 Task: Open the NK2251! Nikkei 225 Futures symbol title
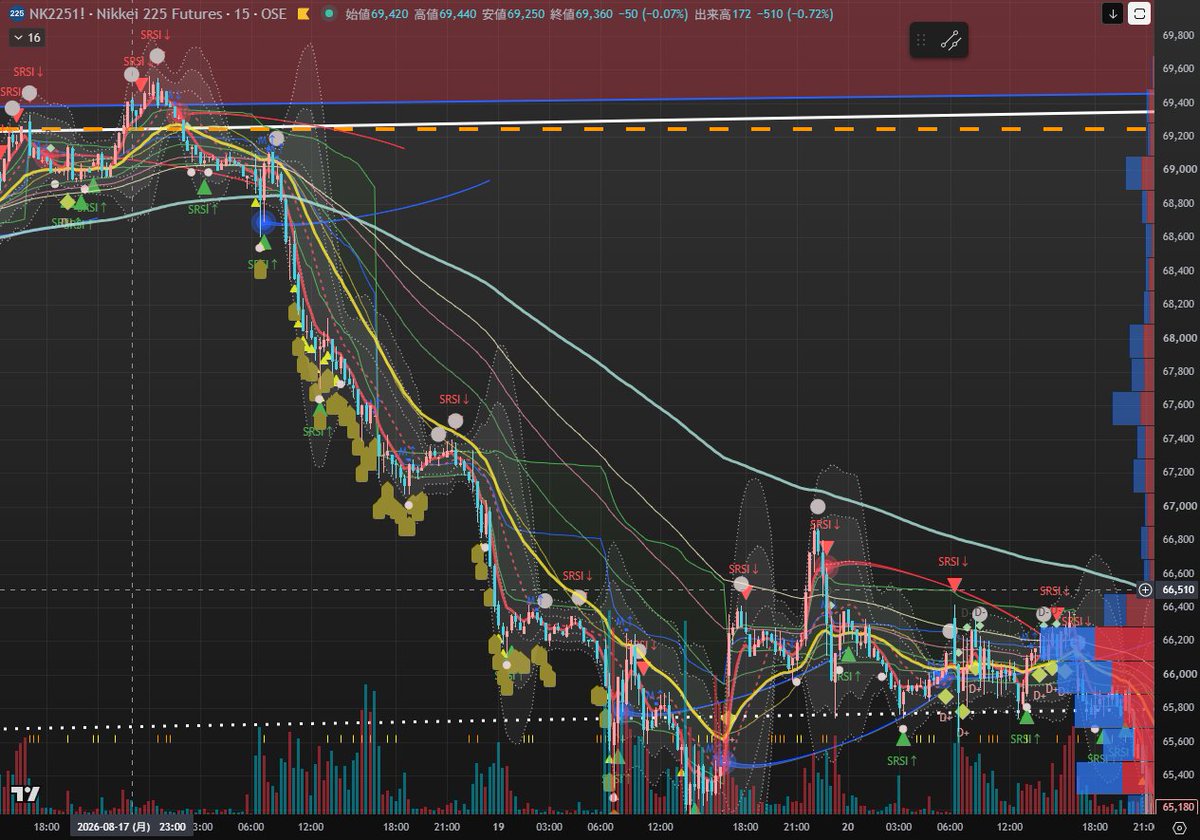(157, 15)
